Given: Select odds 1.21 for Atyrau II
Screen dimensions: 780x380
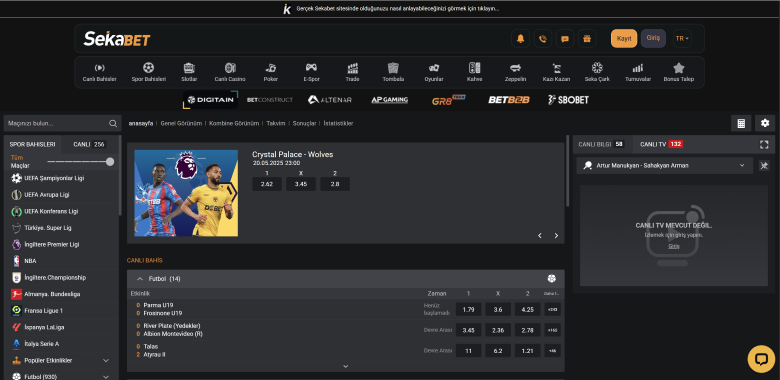Looking at the screenshot, I should point(527,351).
